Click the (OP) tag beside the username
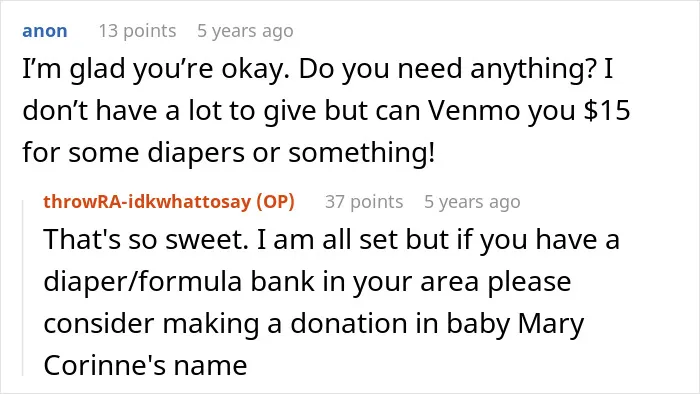The image size is (700, 394). (x=275, y=202)
